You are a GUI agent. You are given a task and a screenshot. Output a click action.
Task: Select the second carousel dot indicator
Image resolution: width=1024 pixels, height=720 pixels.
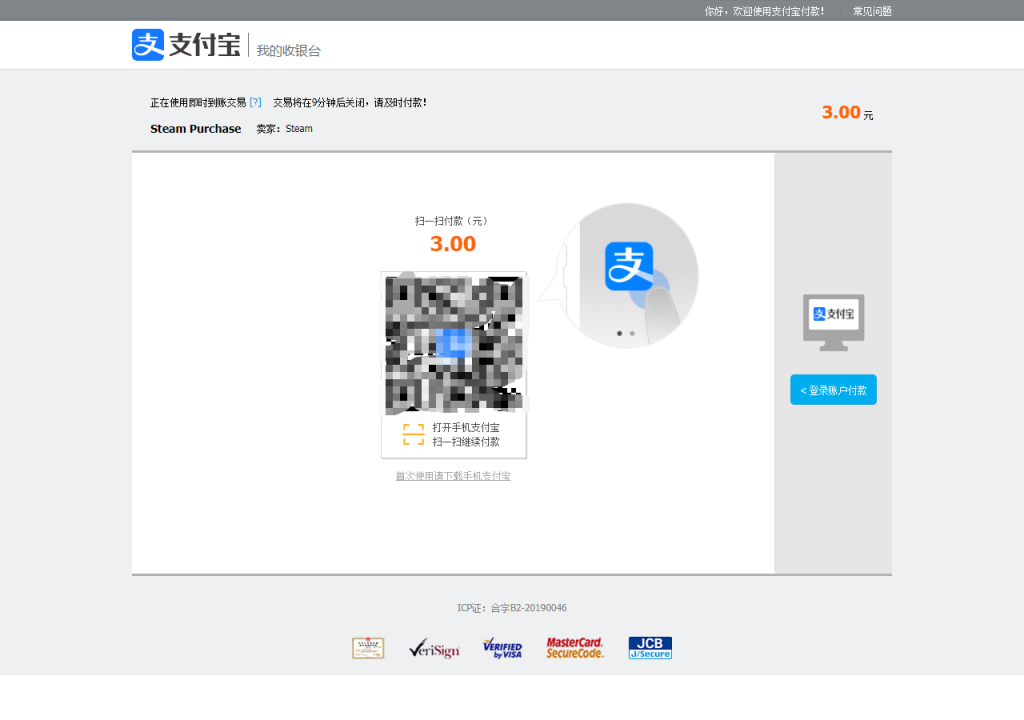tap(632, 333)
